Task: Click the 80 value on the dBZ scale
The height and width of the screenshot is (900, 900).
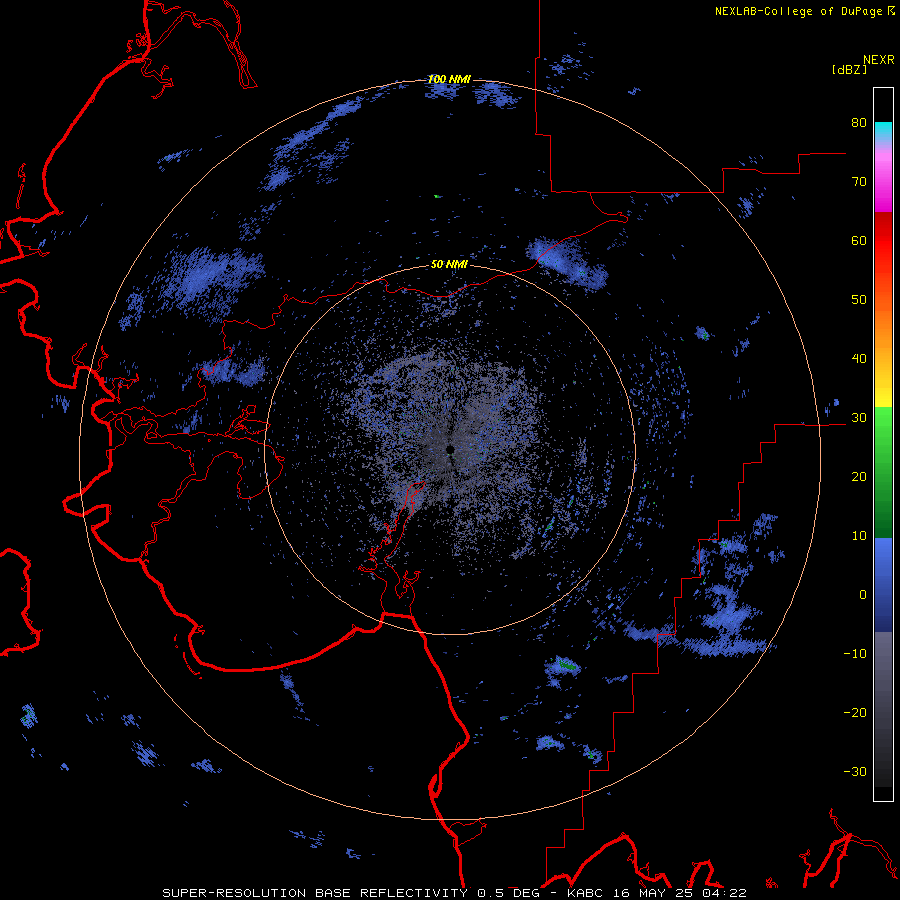Action: coord(859,123)
